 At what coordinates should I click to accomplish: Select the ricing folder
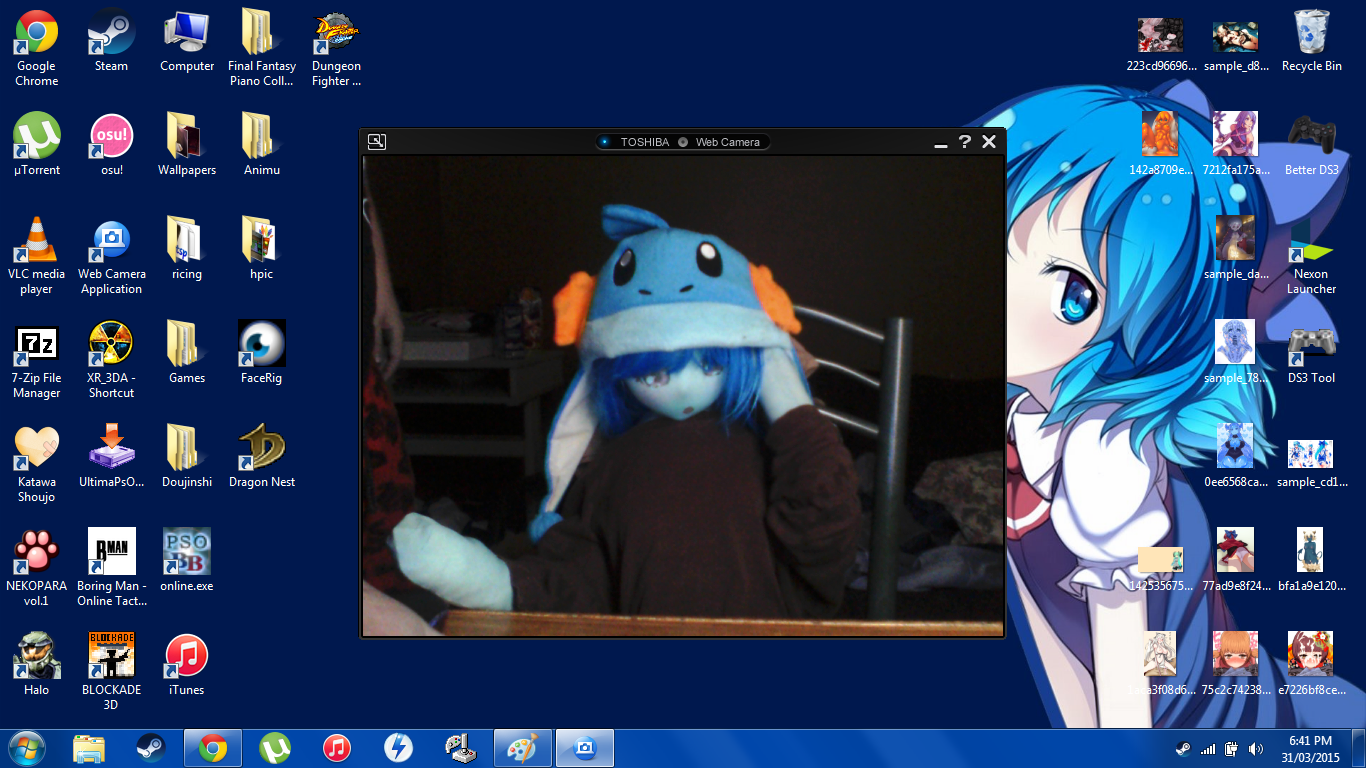[187, 249]
